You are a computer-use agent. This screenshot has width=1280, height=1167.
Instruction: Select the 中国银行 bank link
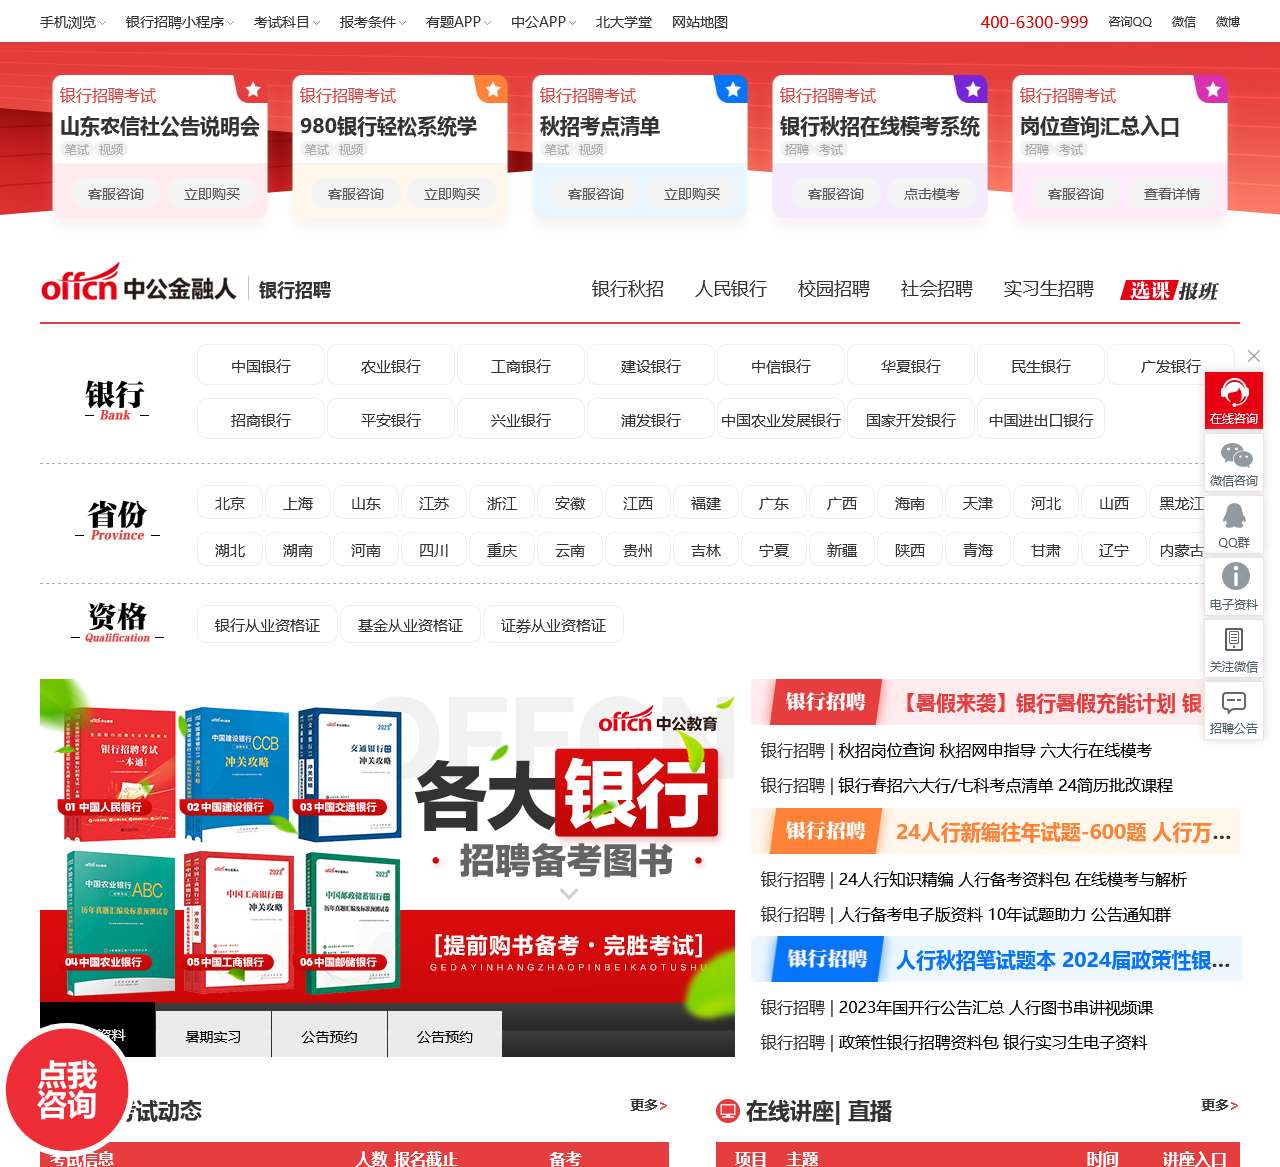(261, 365)
